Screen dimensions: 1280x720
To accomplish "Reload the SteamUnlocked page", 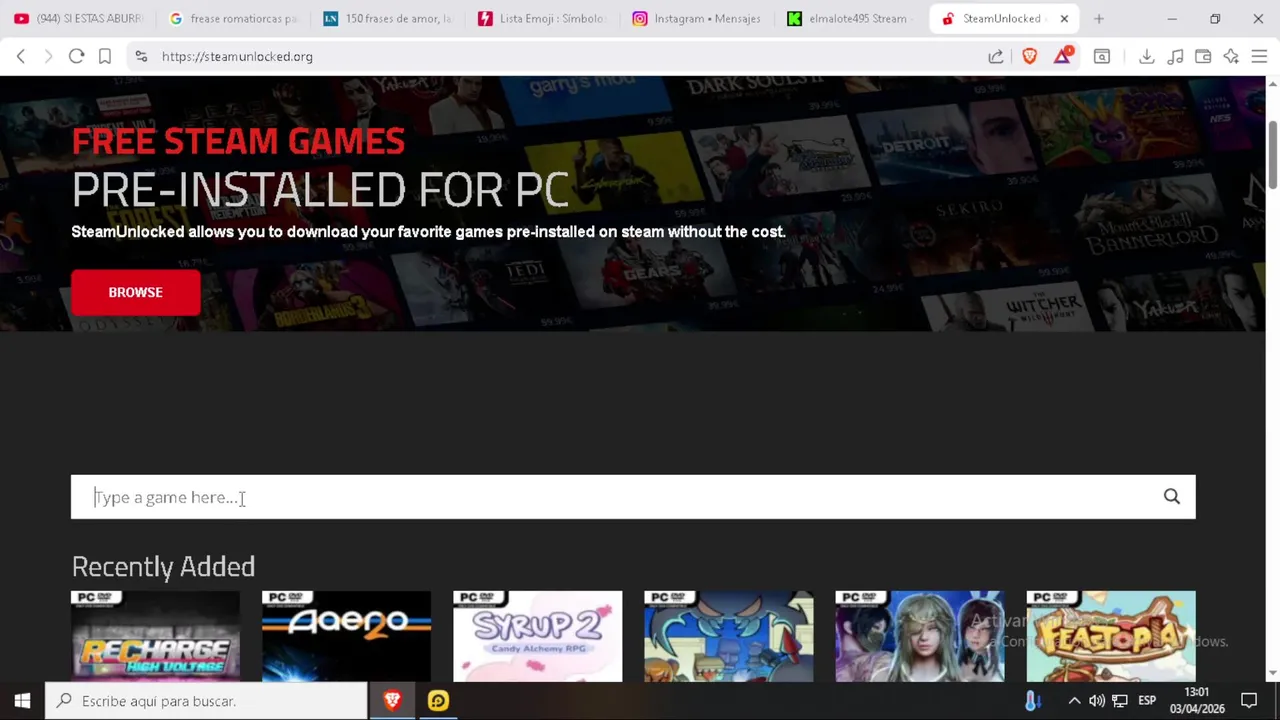I will (x=76, y=57).
